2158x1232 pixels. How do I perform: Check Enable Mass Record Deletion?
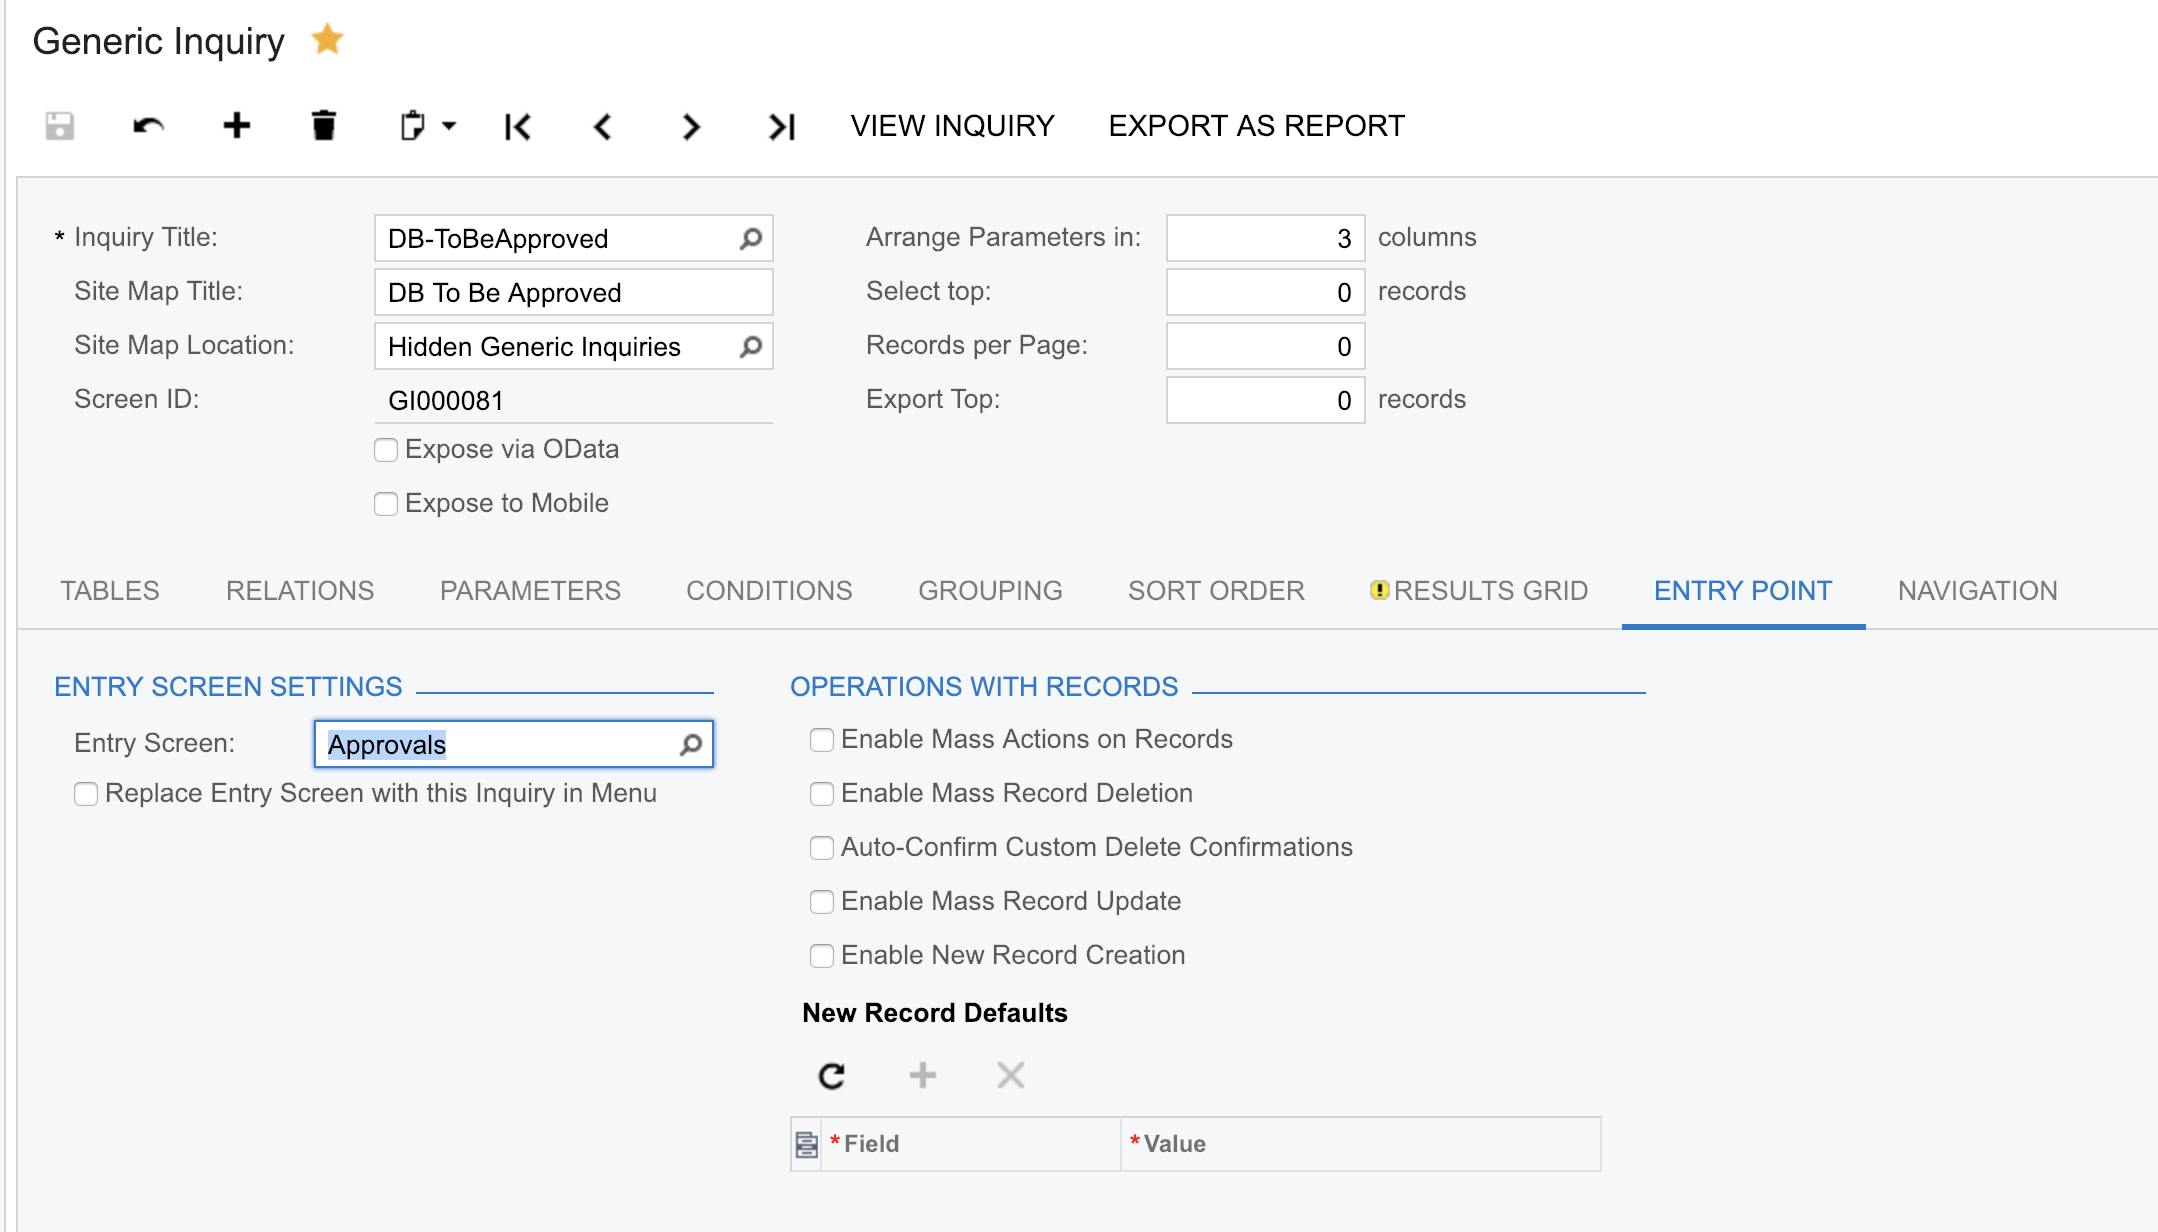[821, 793]
